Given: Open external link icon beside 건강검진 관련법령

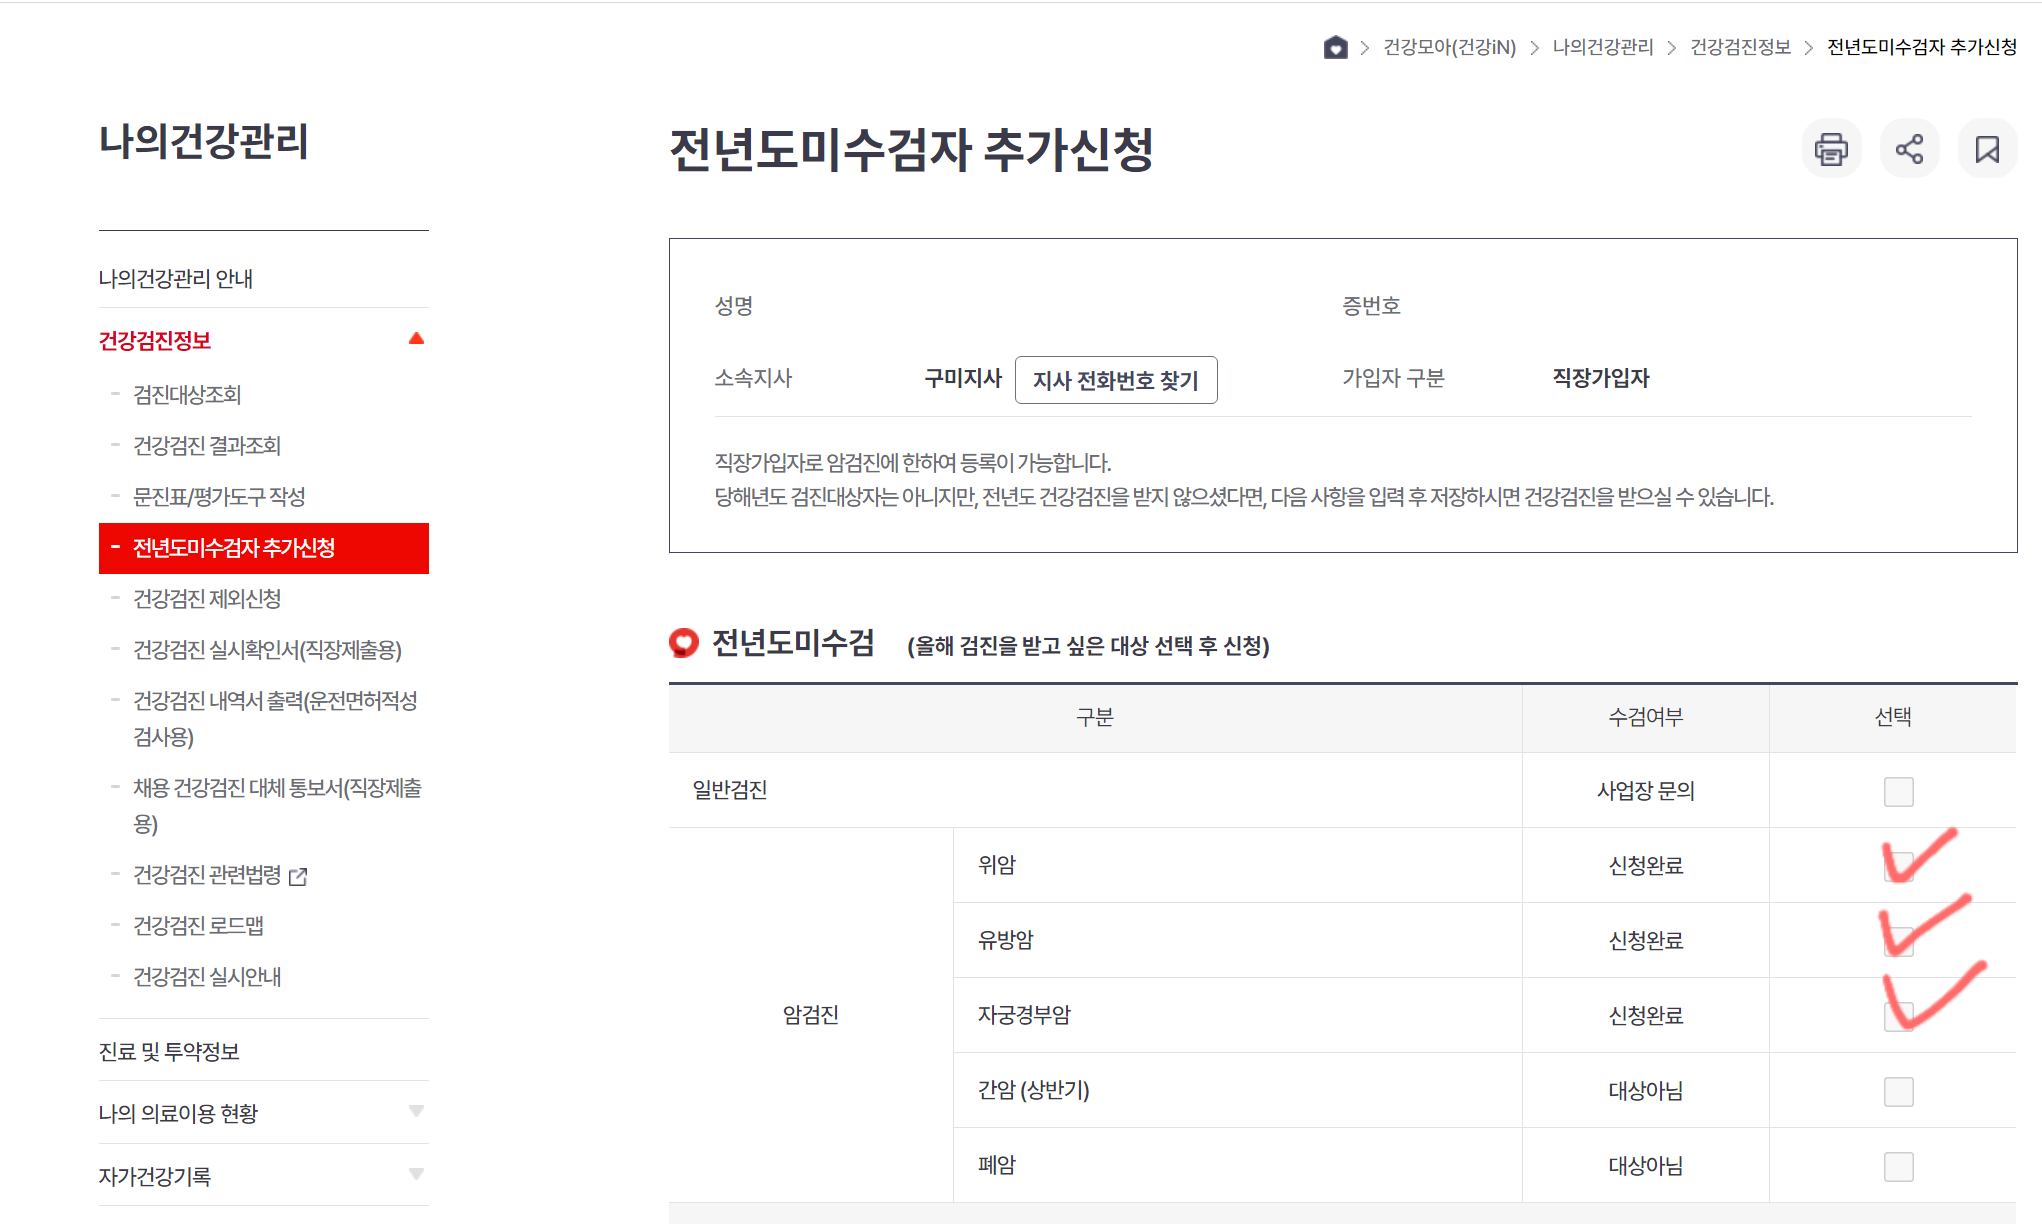Looking at the screenshot, I should 298,877.
